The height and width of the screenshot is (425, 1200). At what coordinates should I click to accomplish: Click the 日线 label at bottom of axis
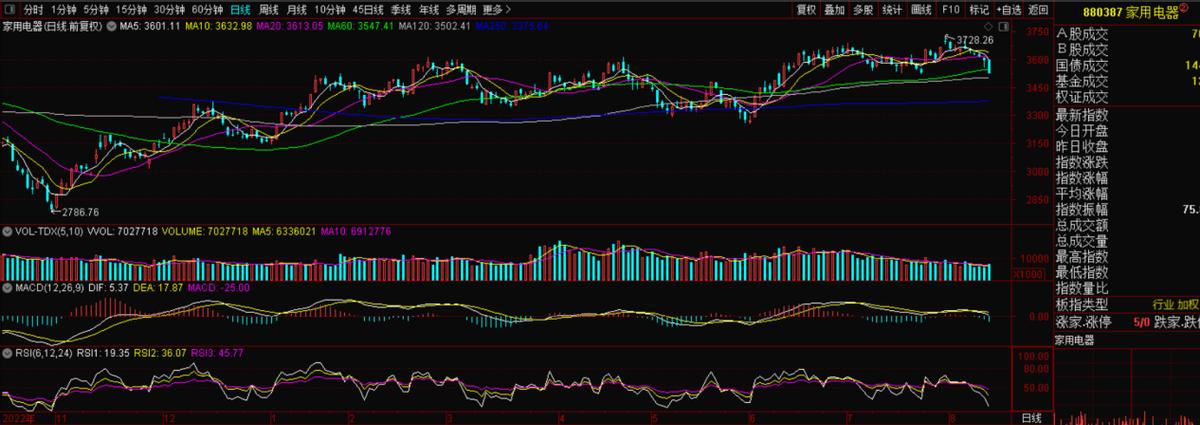(x=1032, y=416)
